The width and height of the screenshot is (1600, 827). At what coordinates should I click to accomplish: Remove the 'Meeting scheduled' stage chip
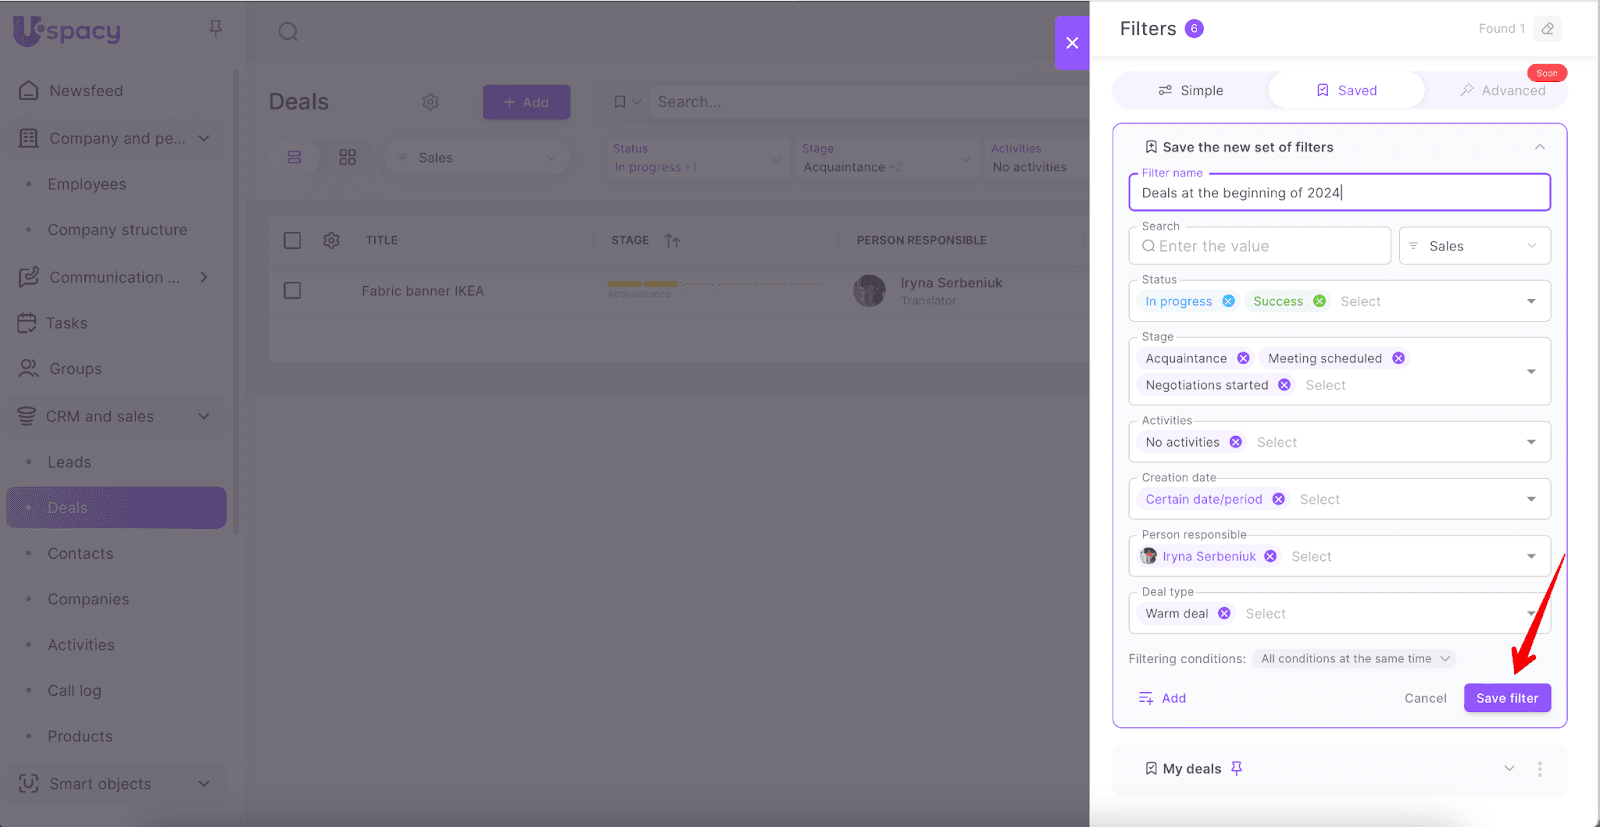[1398, 358]
